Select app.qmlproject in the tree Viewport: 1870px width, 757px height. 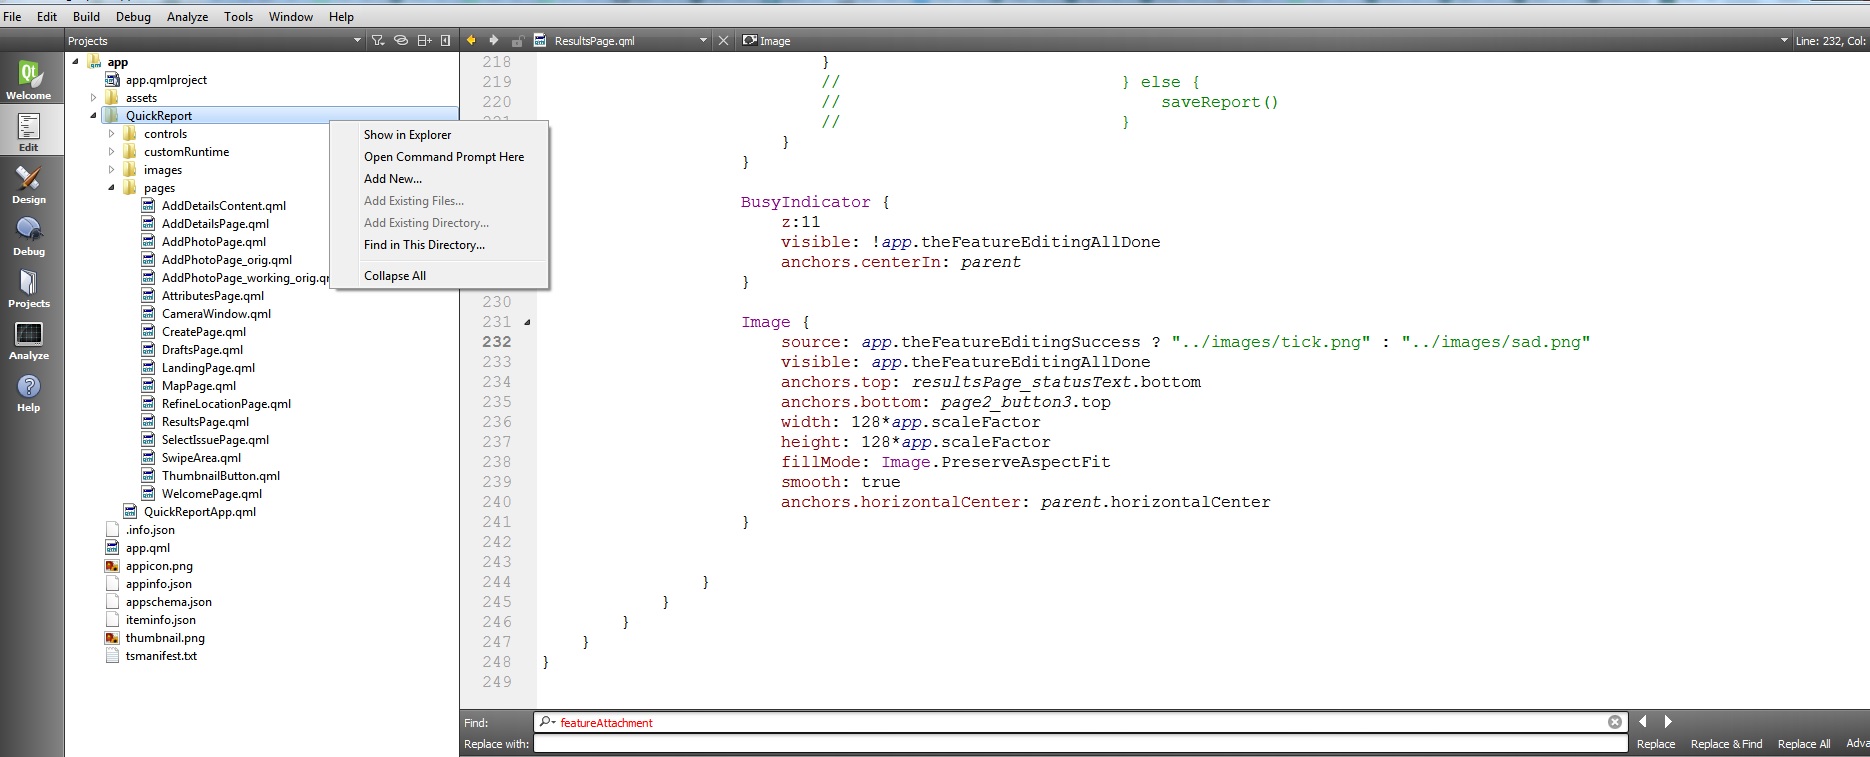166,80
